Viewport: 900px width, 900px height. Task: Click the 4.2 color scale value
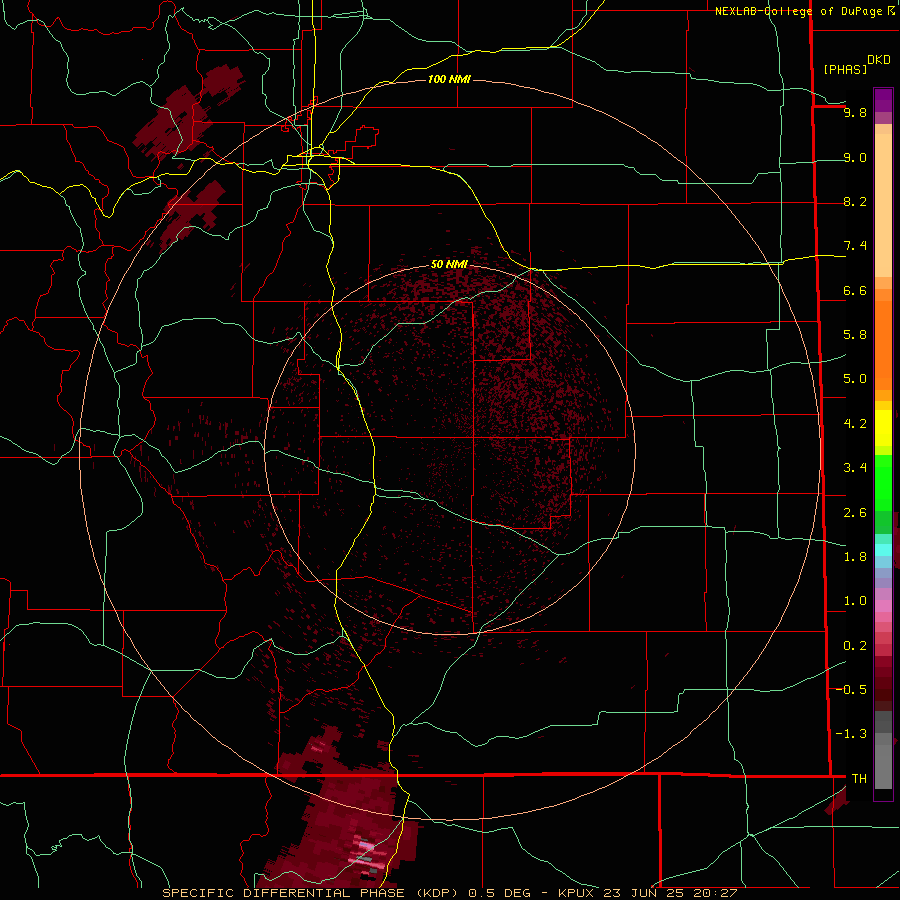pos(855,424)
